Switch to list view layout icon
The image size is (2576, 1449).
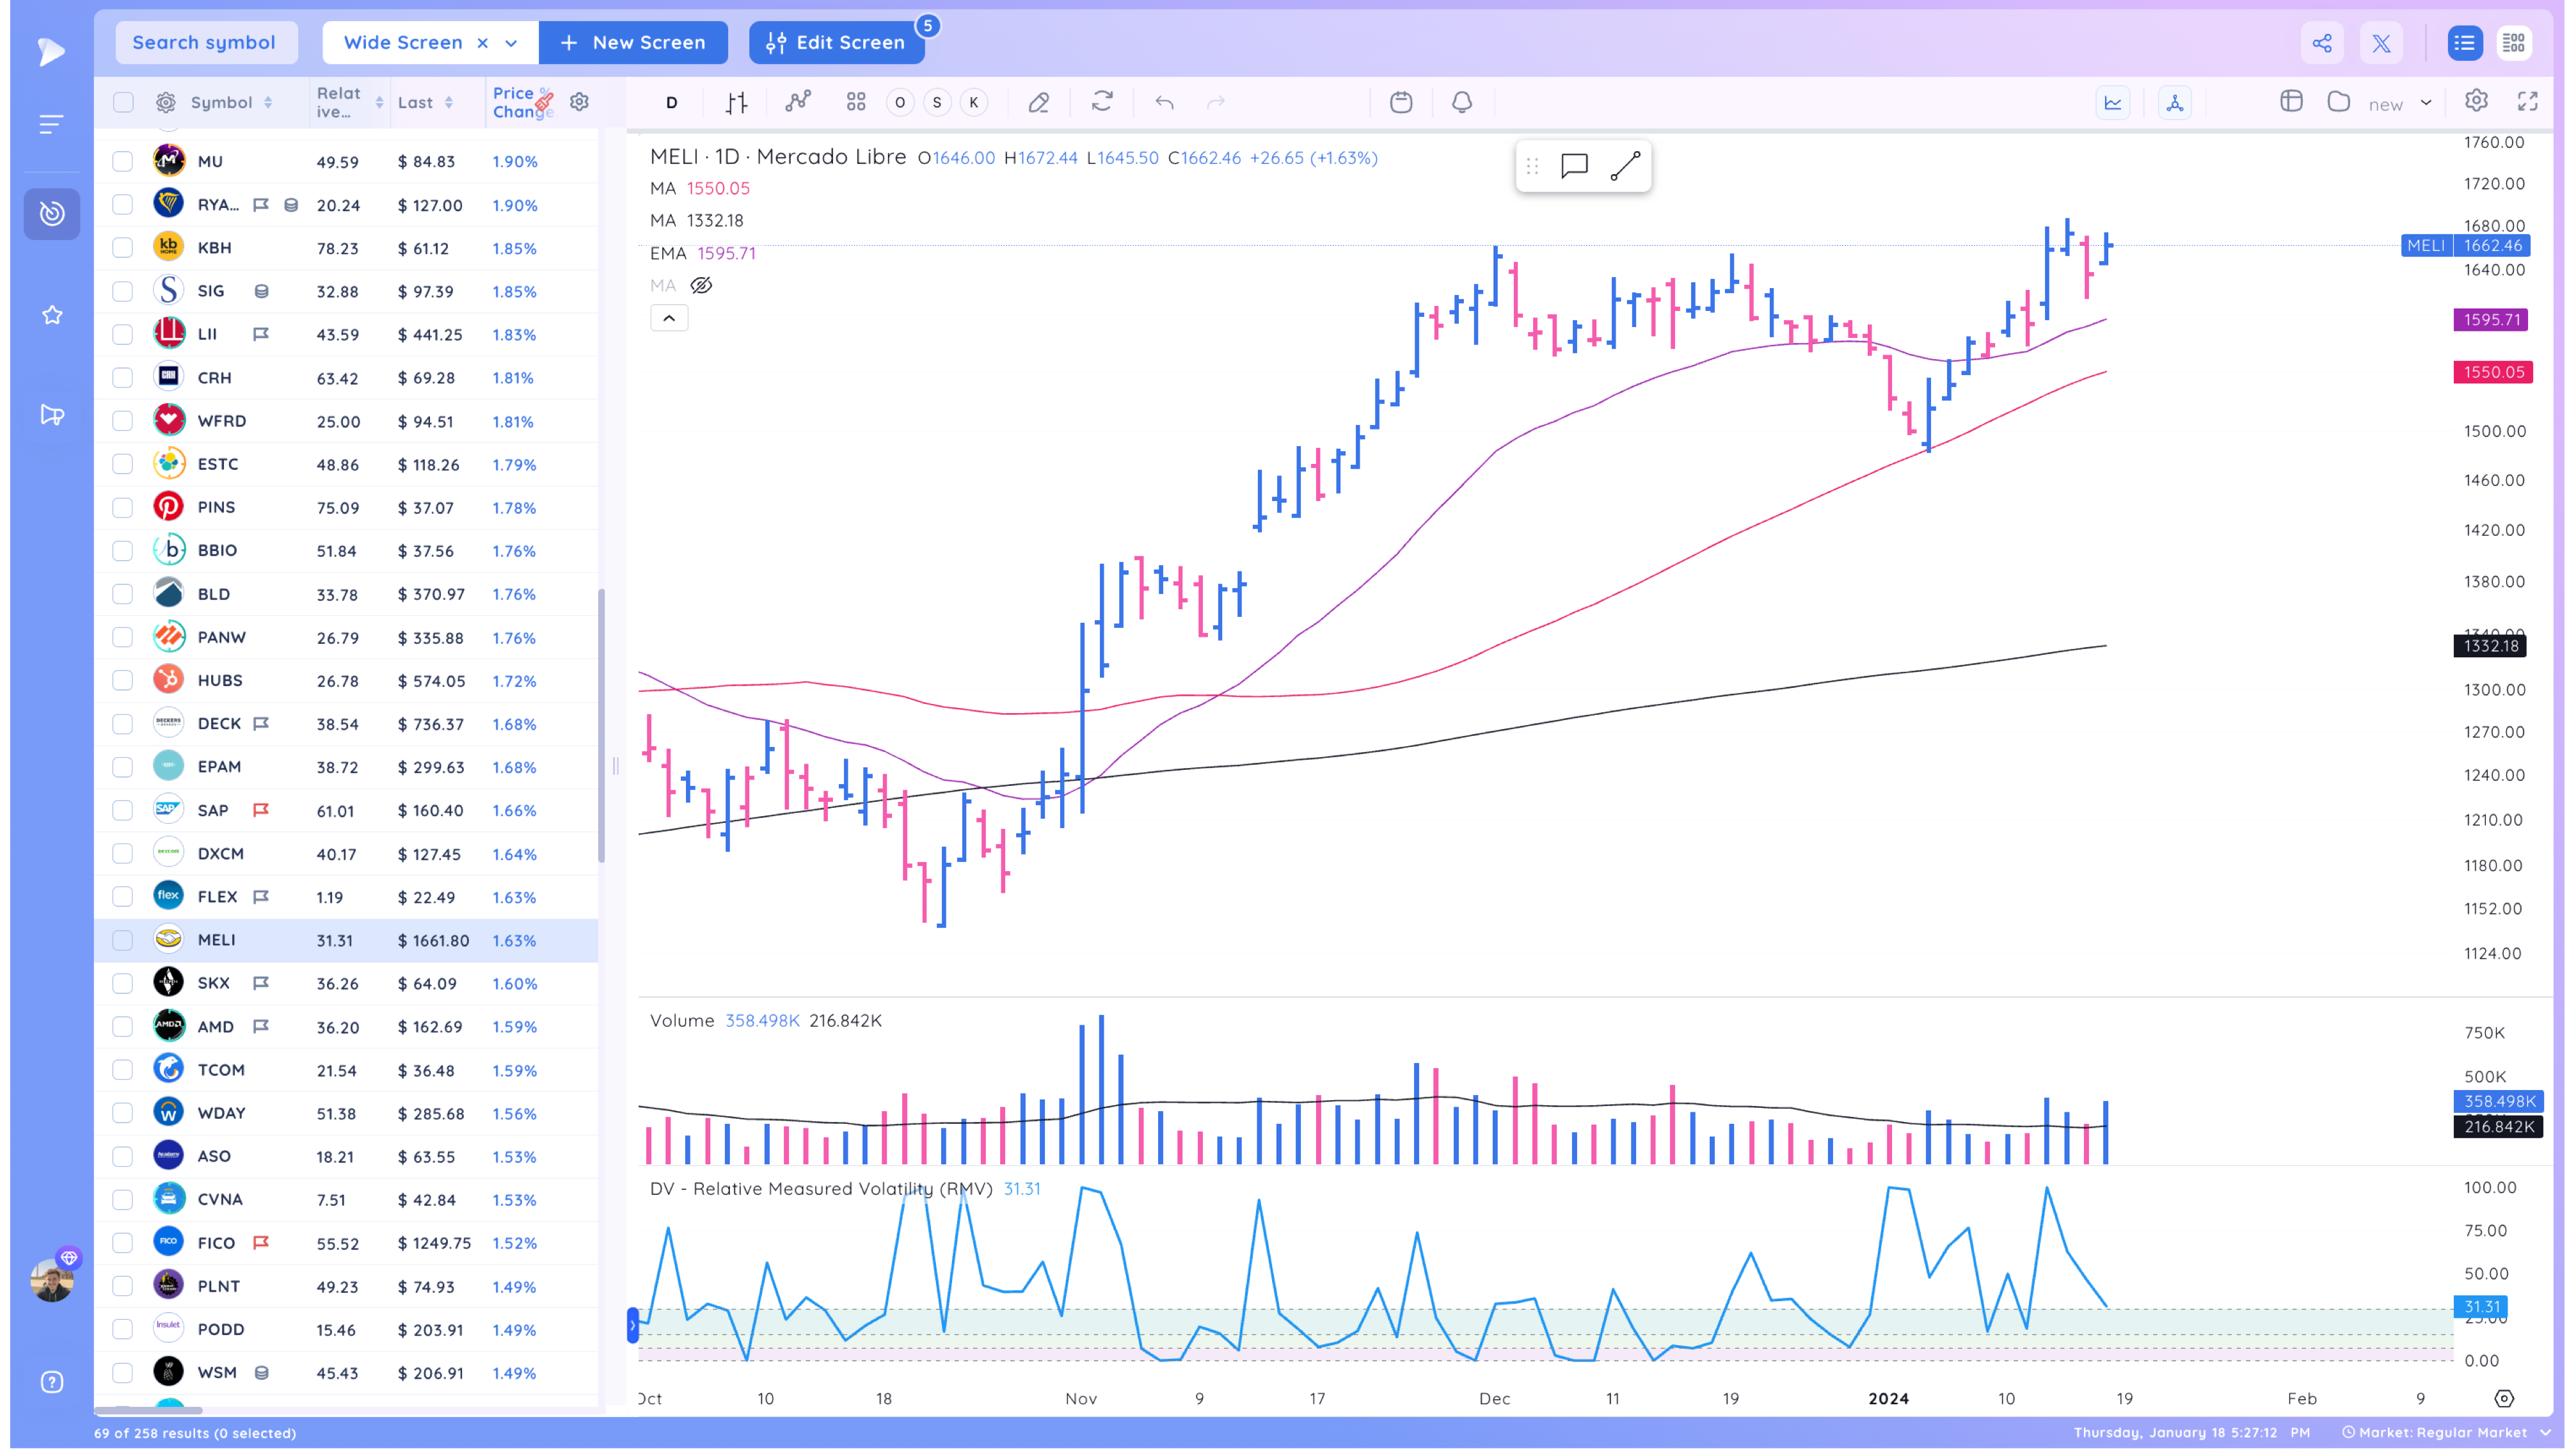pos(2464,43)
